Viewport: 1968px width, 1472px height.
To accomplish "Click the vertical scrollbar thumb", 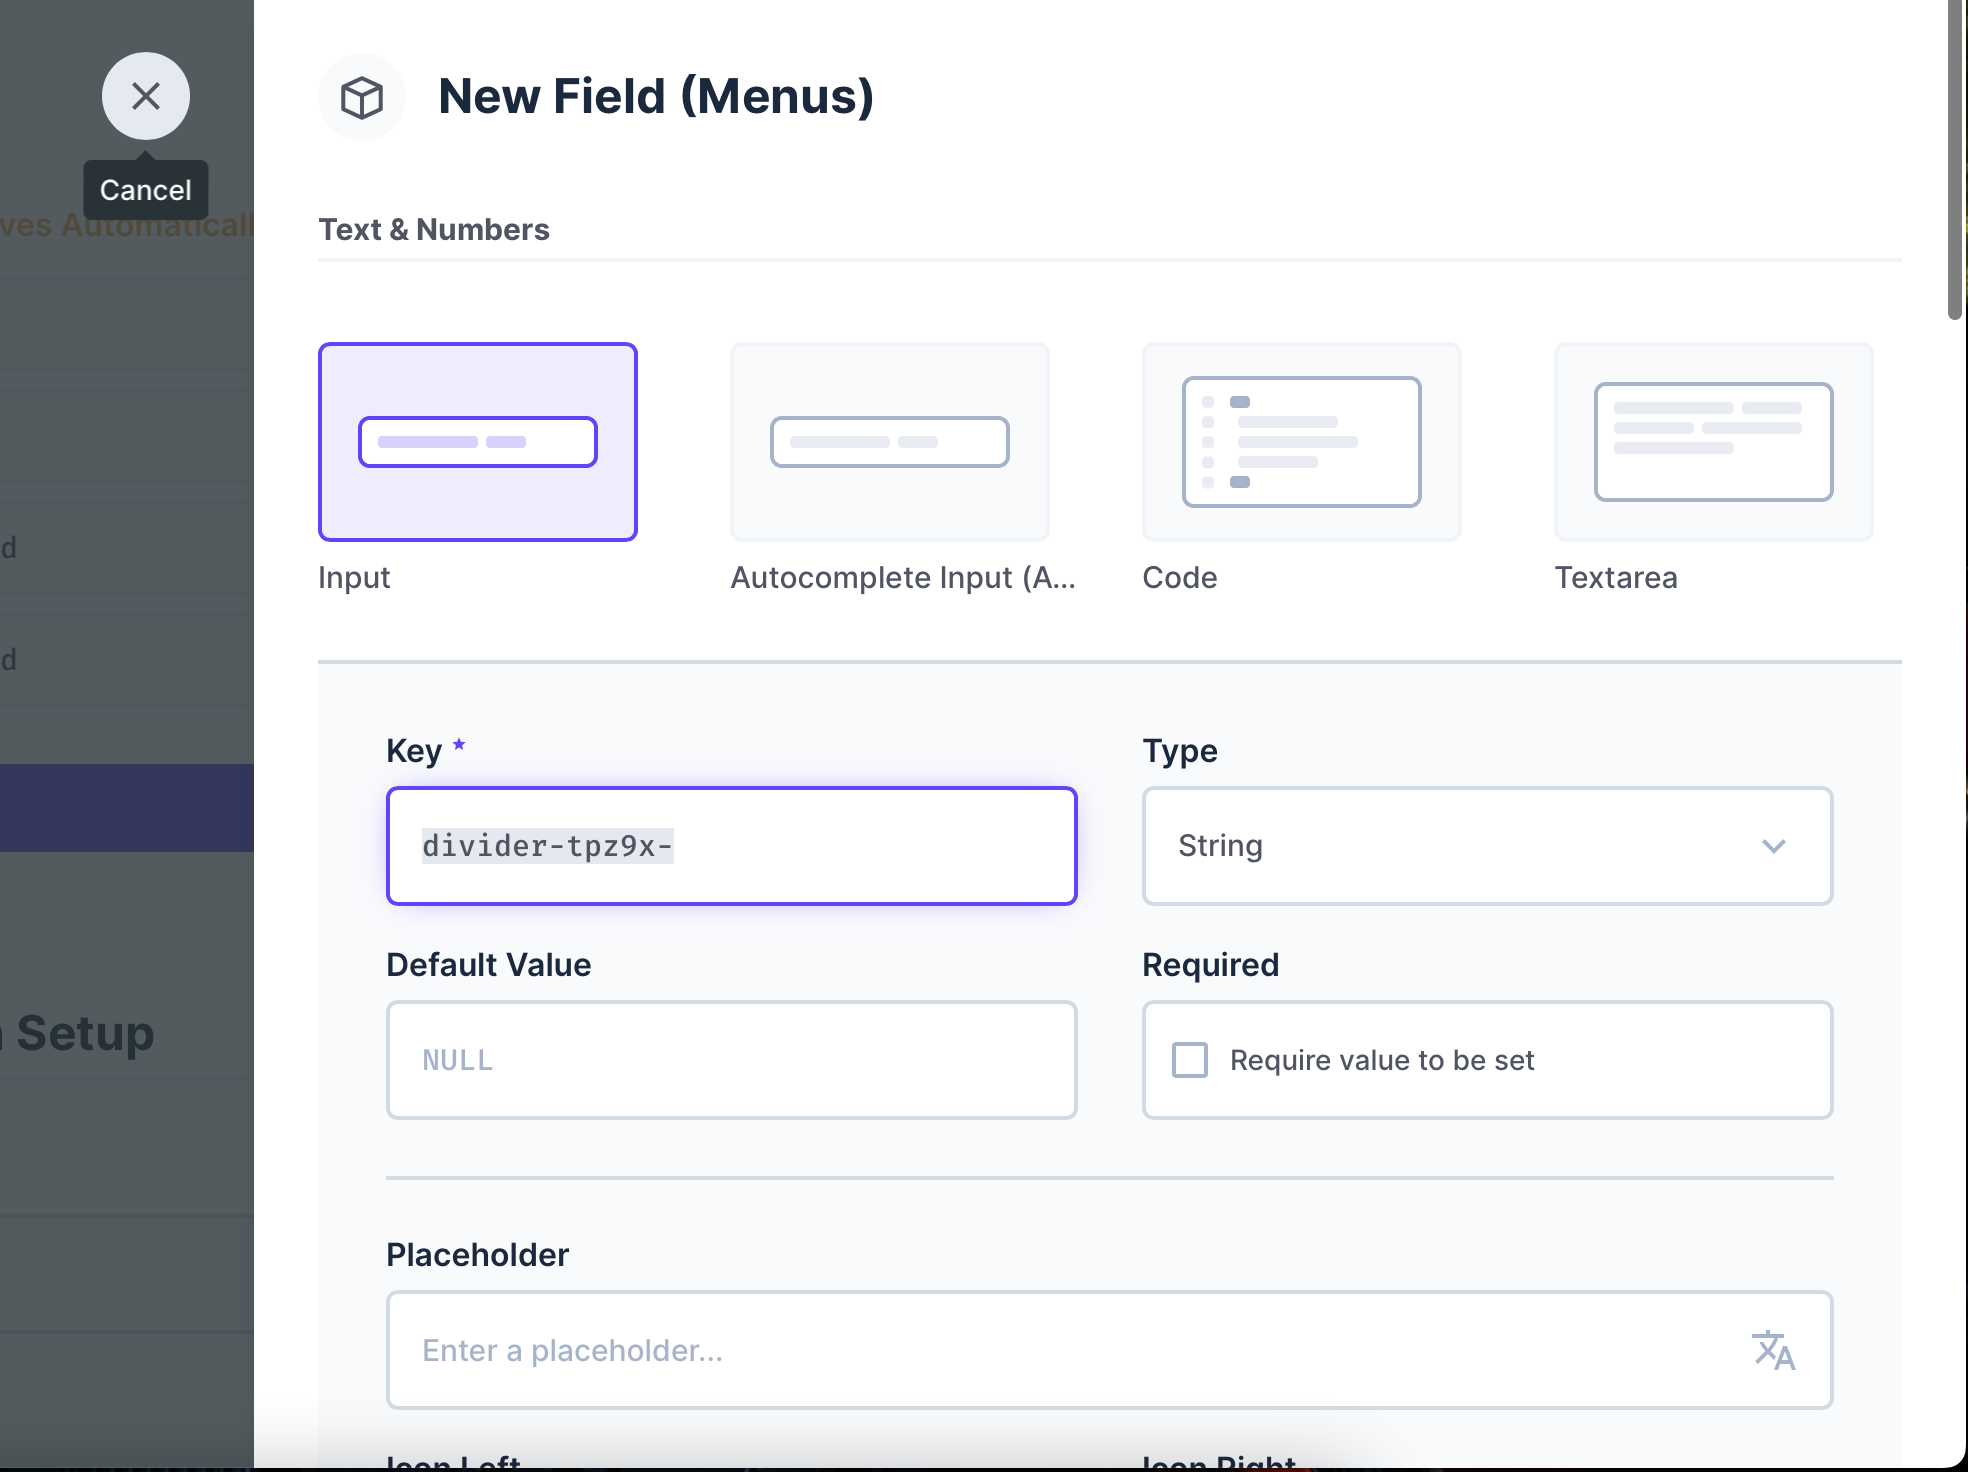I will [1956, 160].
